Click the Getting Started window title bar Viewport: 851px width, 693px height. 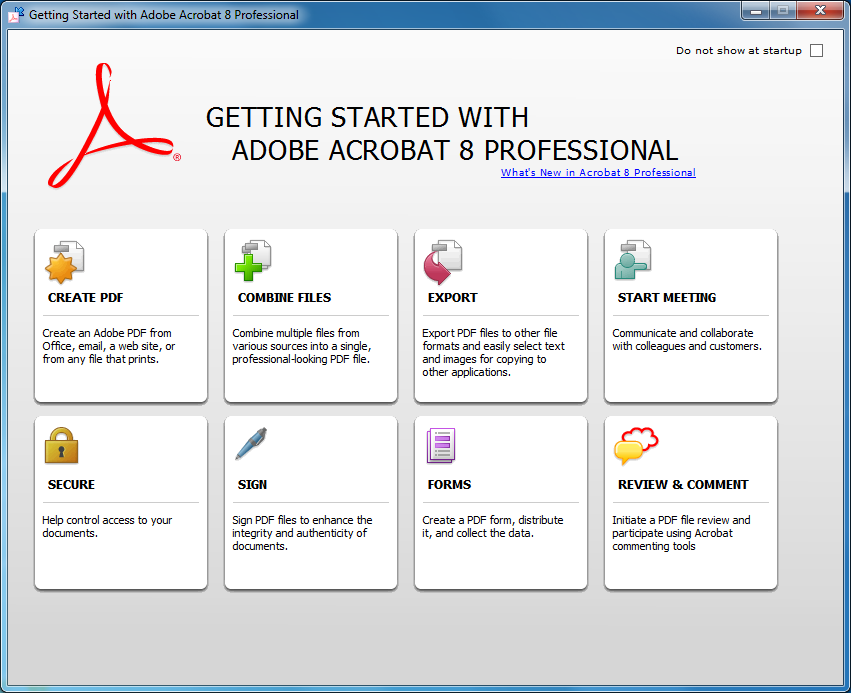click(400, 14)
